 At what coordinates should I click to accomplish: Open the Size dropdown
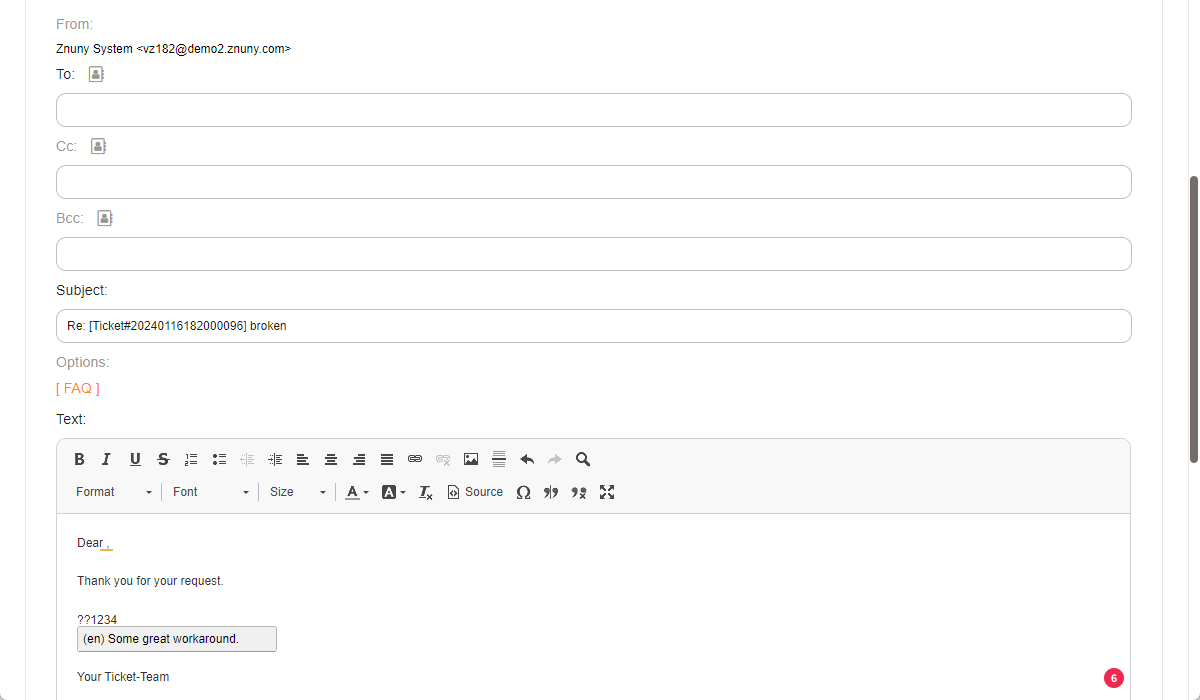297,492
